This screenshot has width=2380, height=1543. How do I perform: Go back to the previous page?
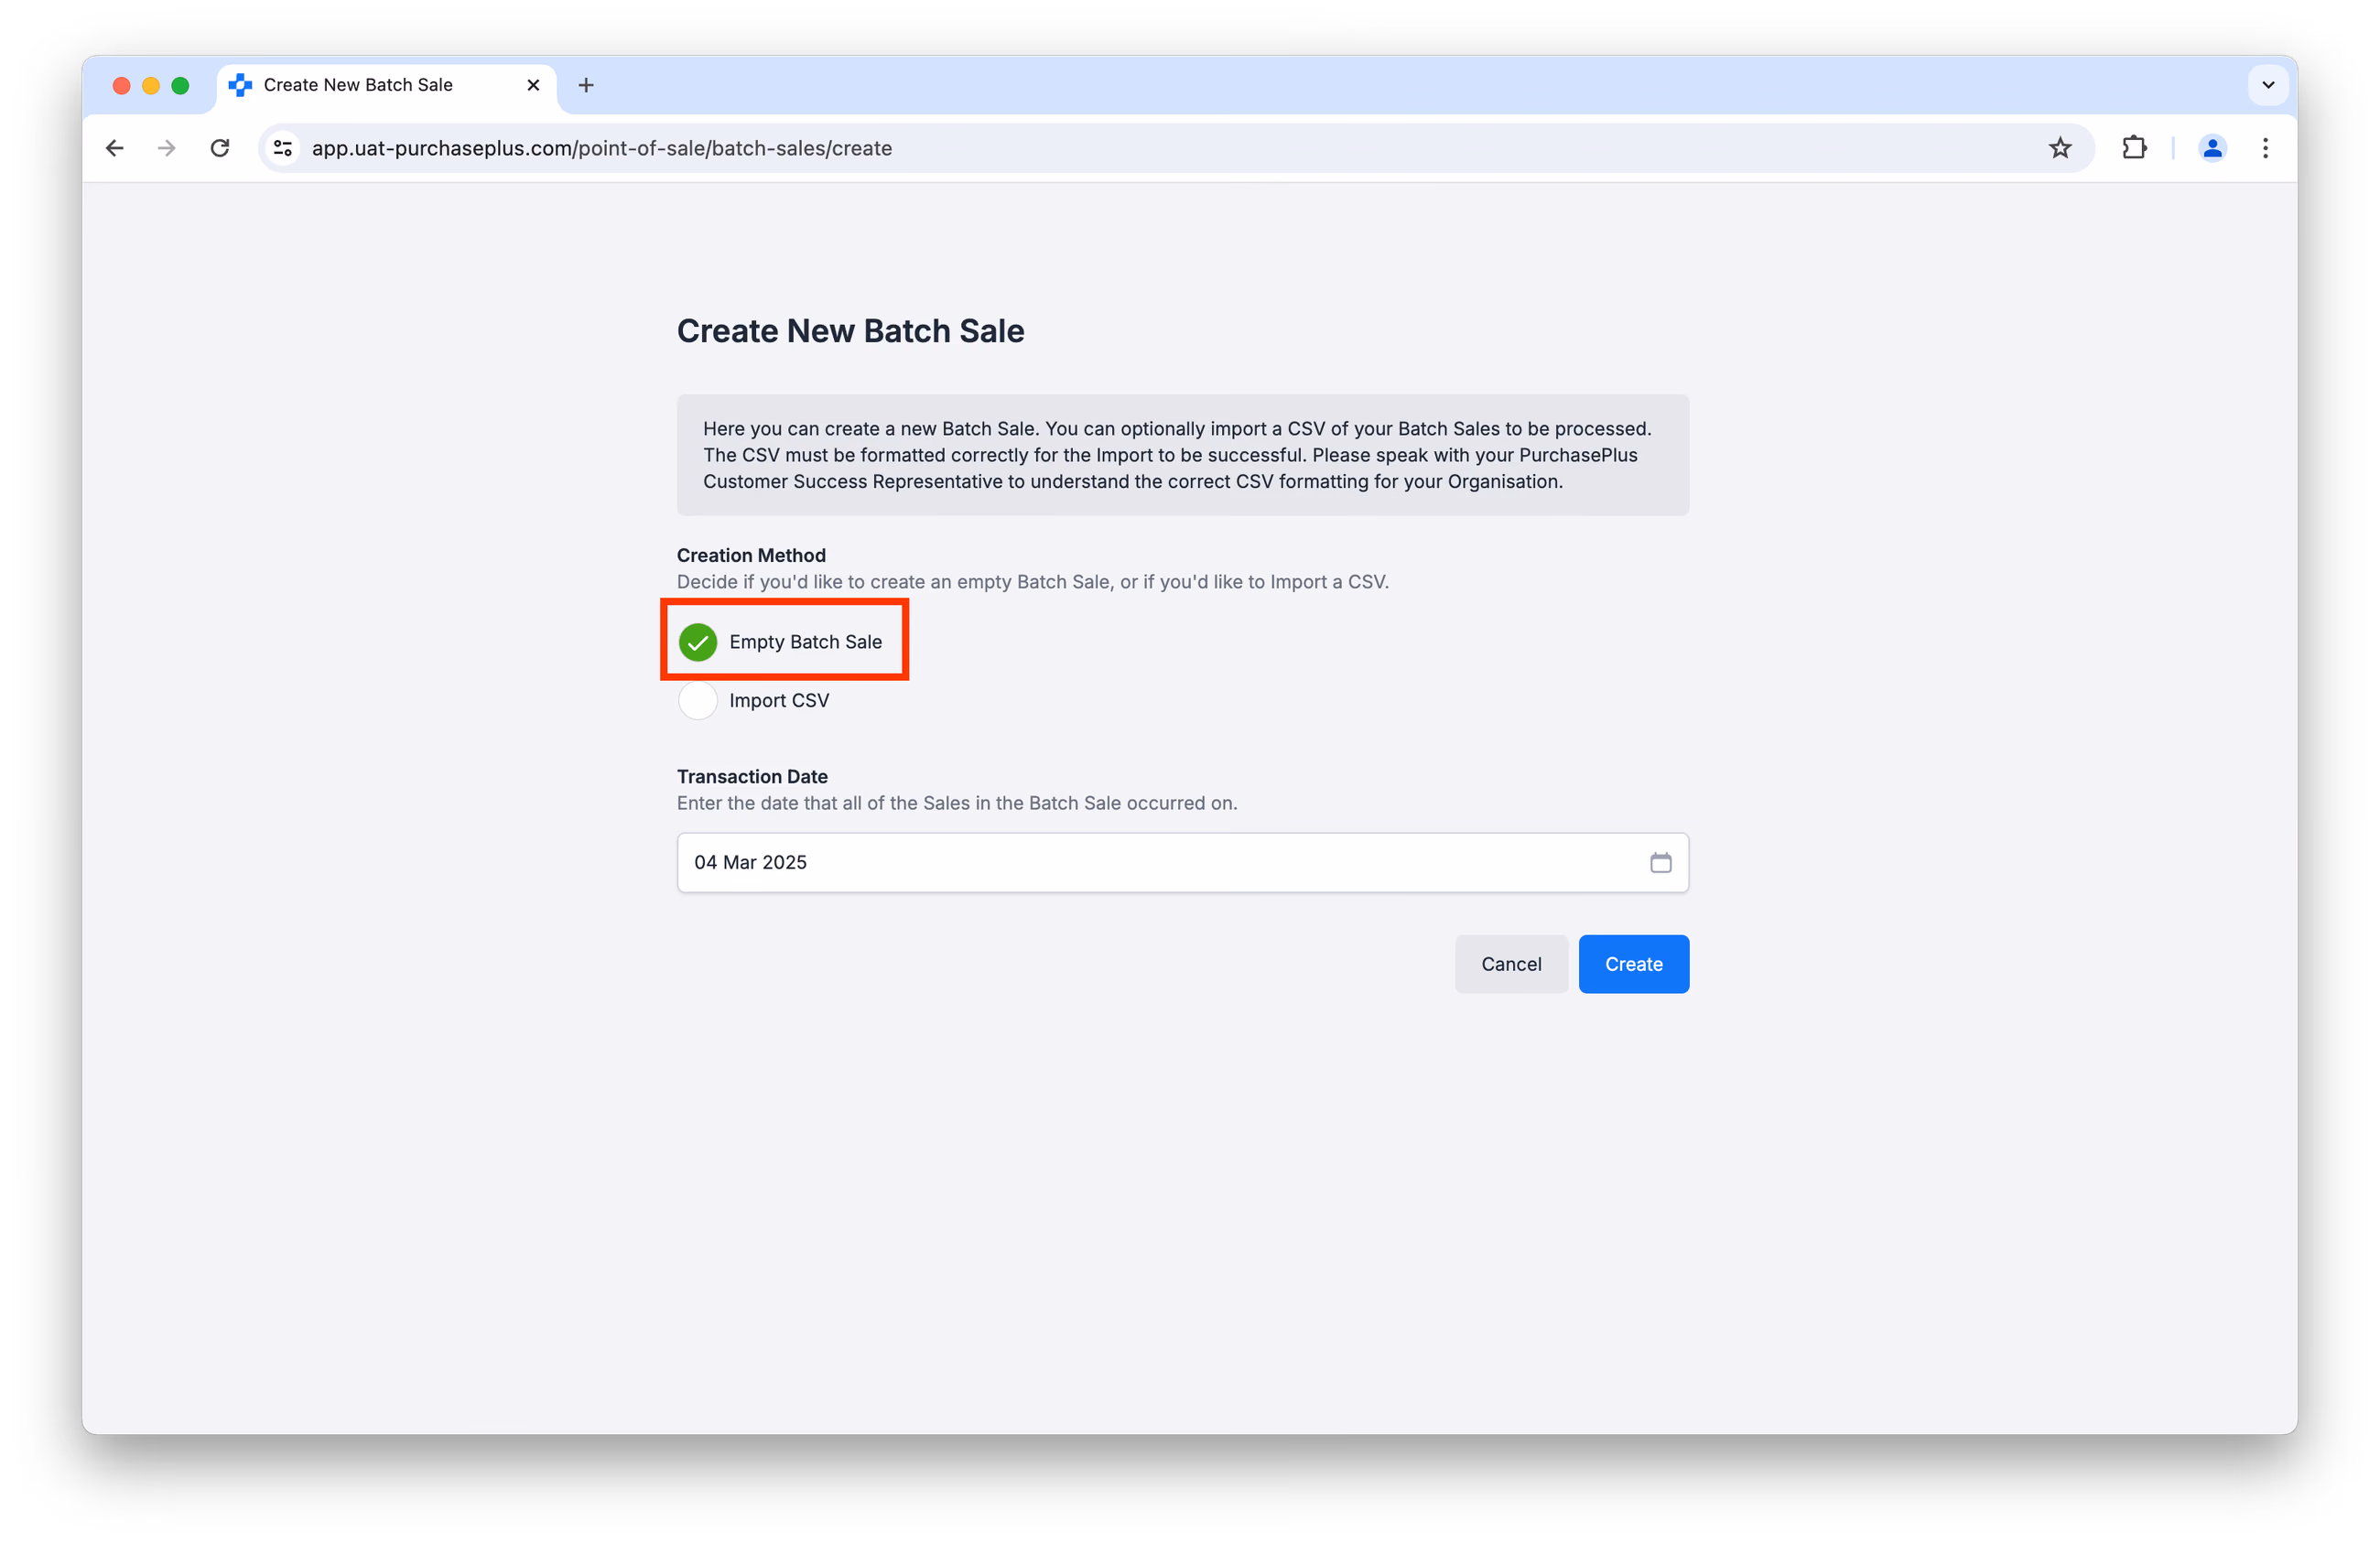[115, 148]
